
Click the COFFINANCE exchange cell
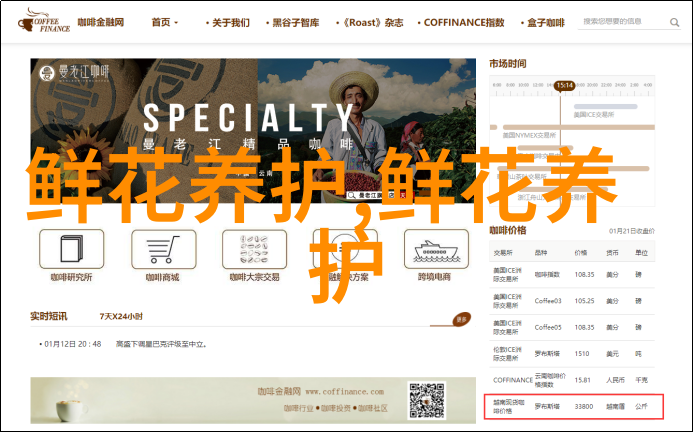click(x=513, y=380)
